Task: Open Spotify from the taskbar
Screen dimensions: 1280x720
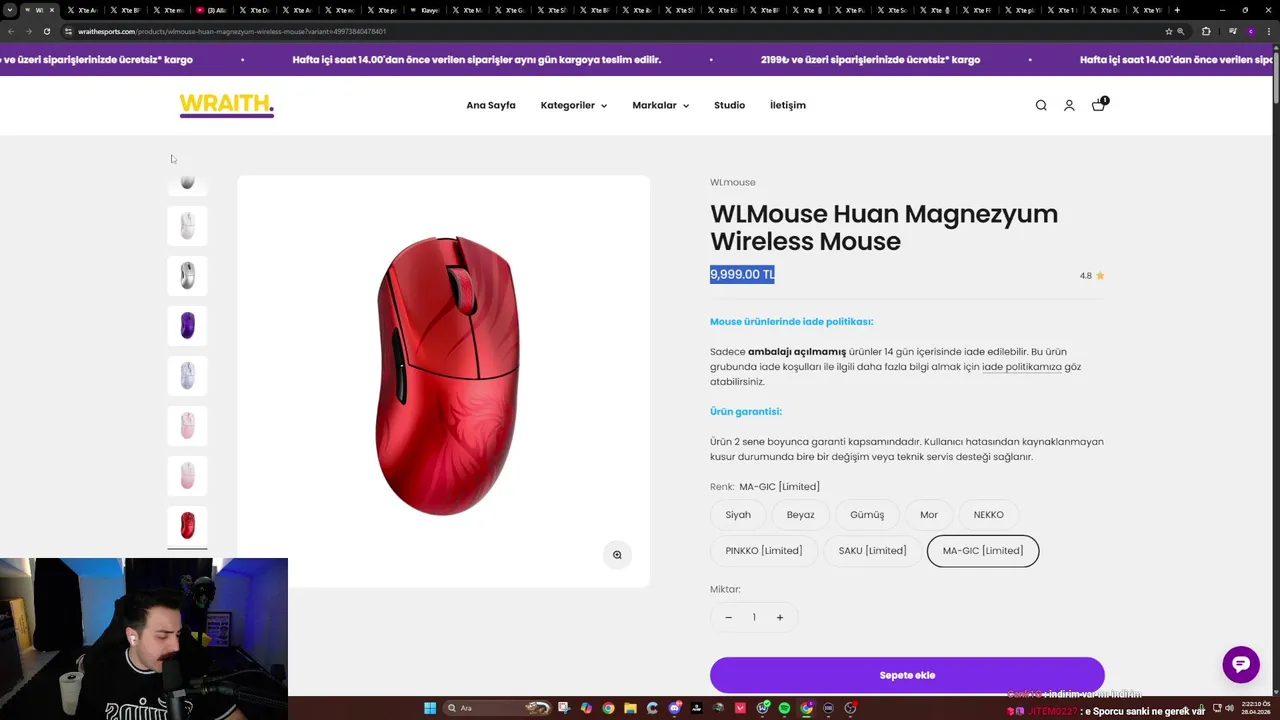Action: [784, 708]
